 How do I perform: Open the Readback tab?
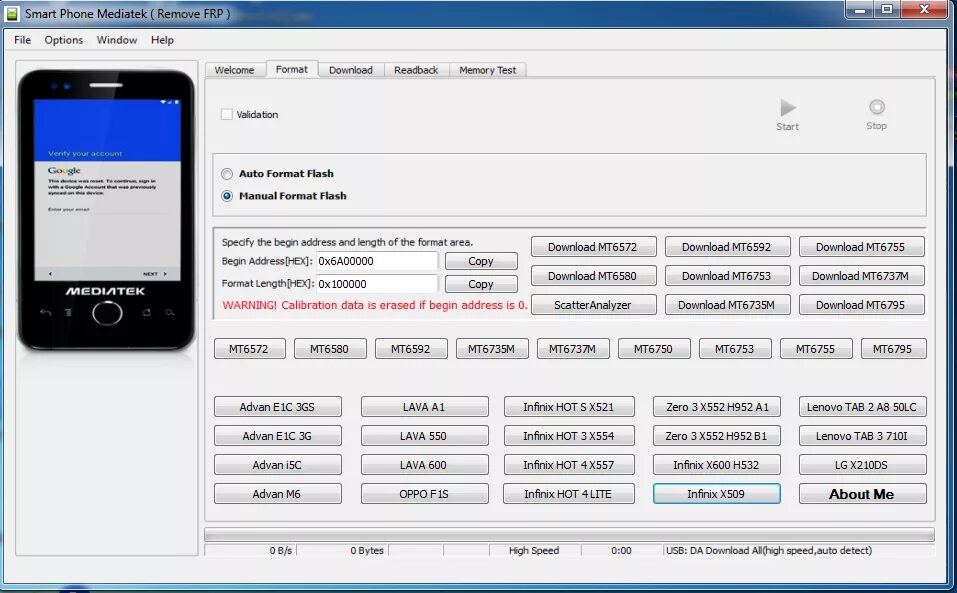click(x=416, y=69)
